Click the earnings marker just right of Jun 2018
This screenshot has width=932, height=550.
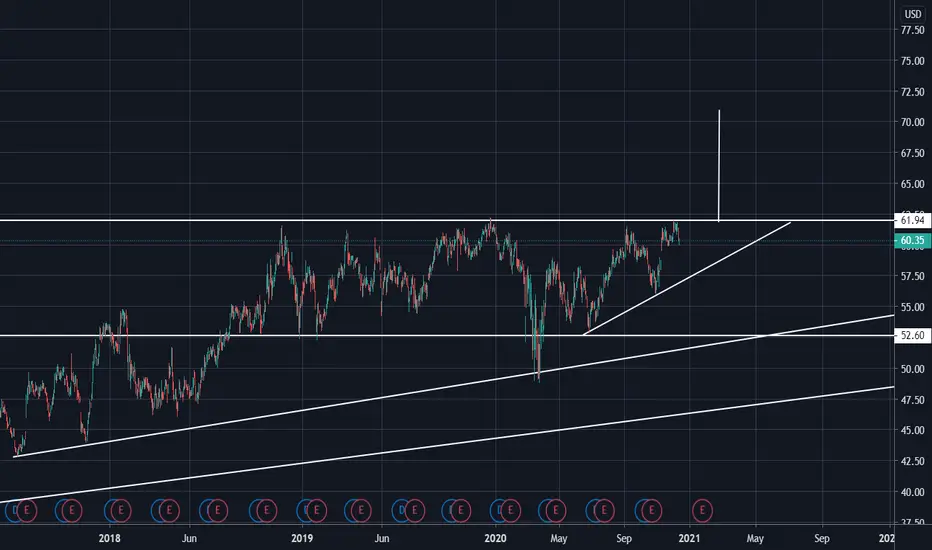pyautogui.click(x=218, y=510)
